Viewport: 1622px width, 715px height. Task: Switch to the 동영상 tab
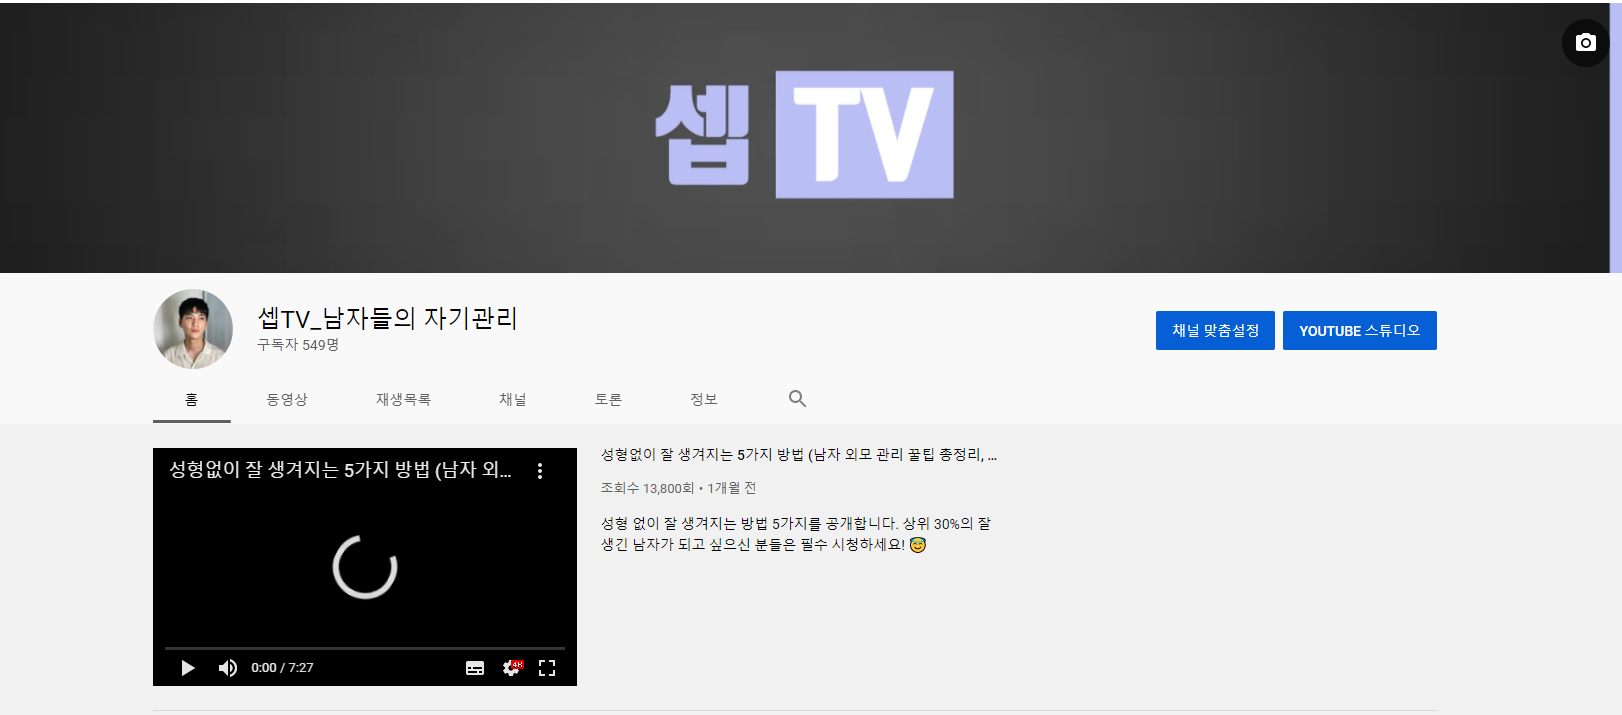click(287, 399)
